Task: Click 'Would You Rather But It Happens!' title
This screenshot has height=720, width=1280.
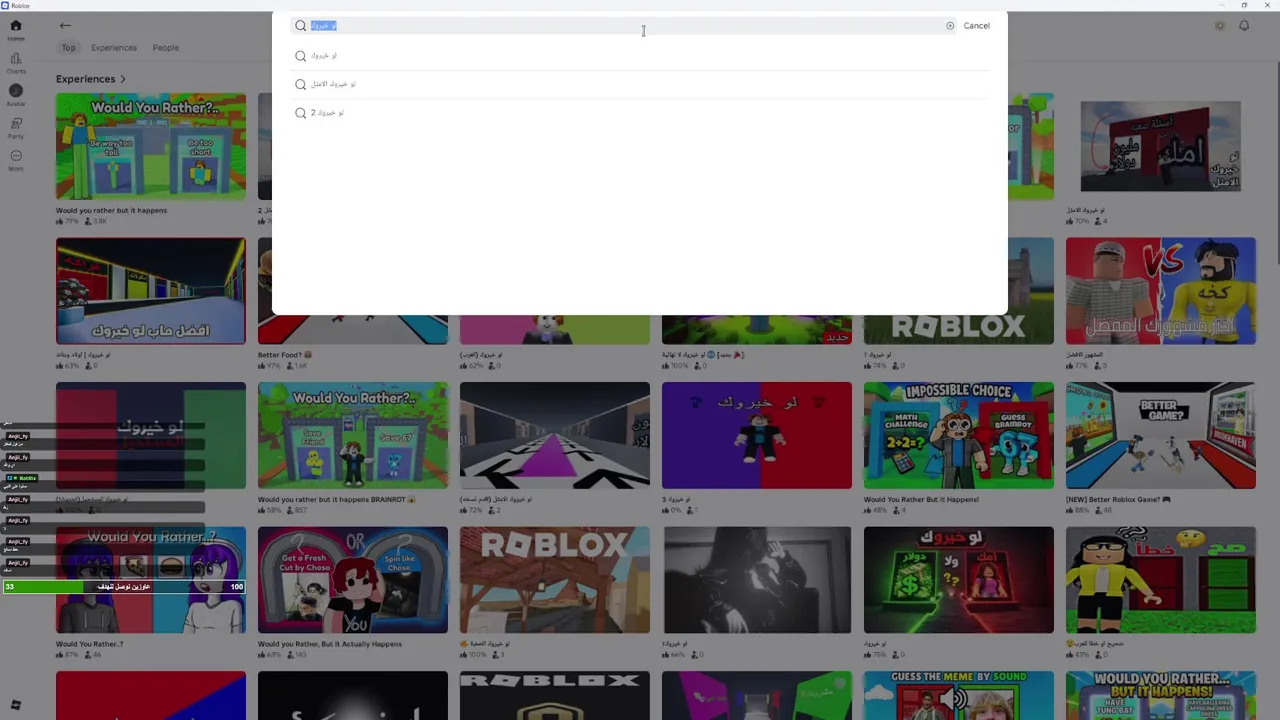Action: coord(921,500)
